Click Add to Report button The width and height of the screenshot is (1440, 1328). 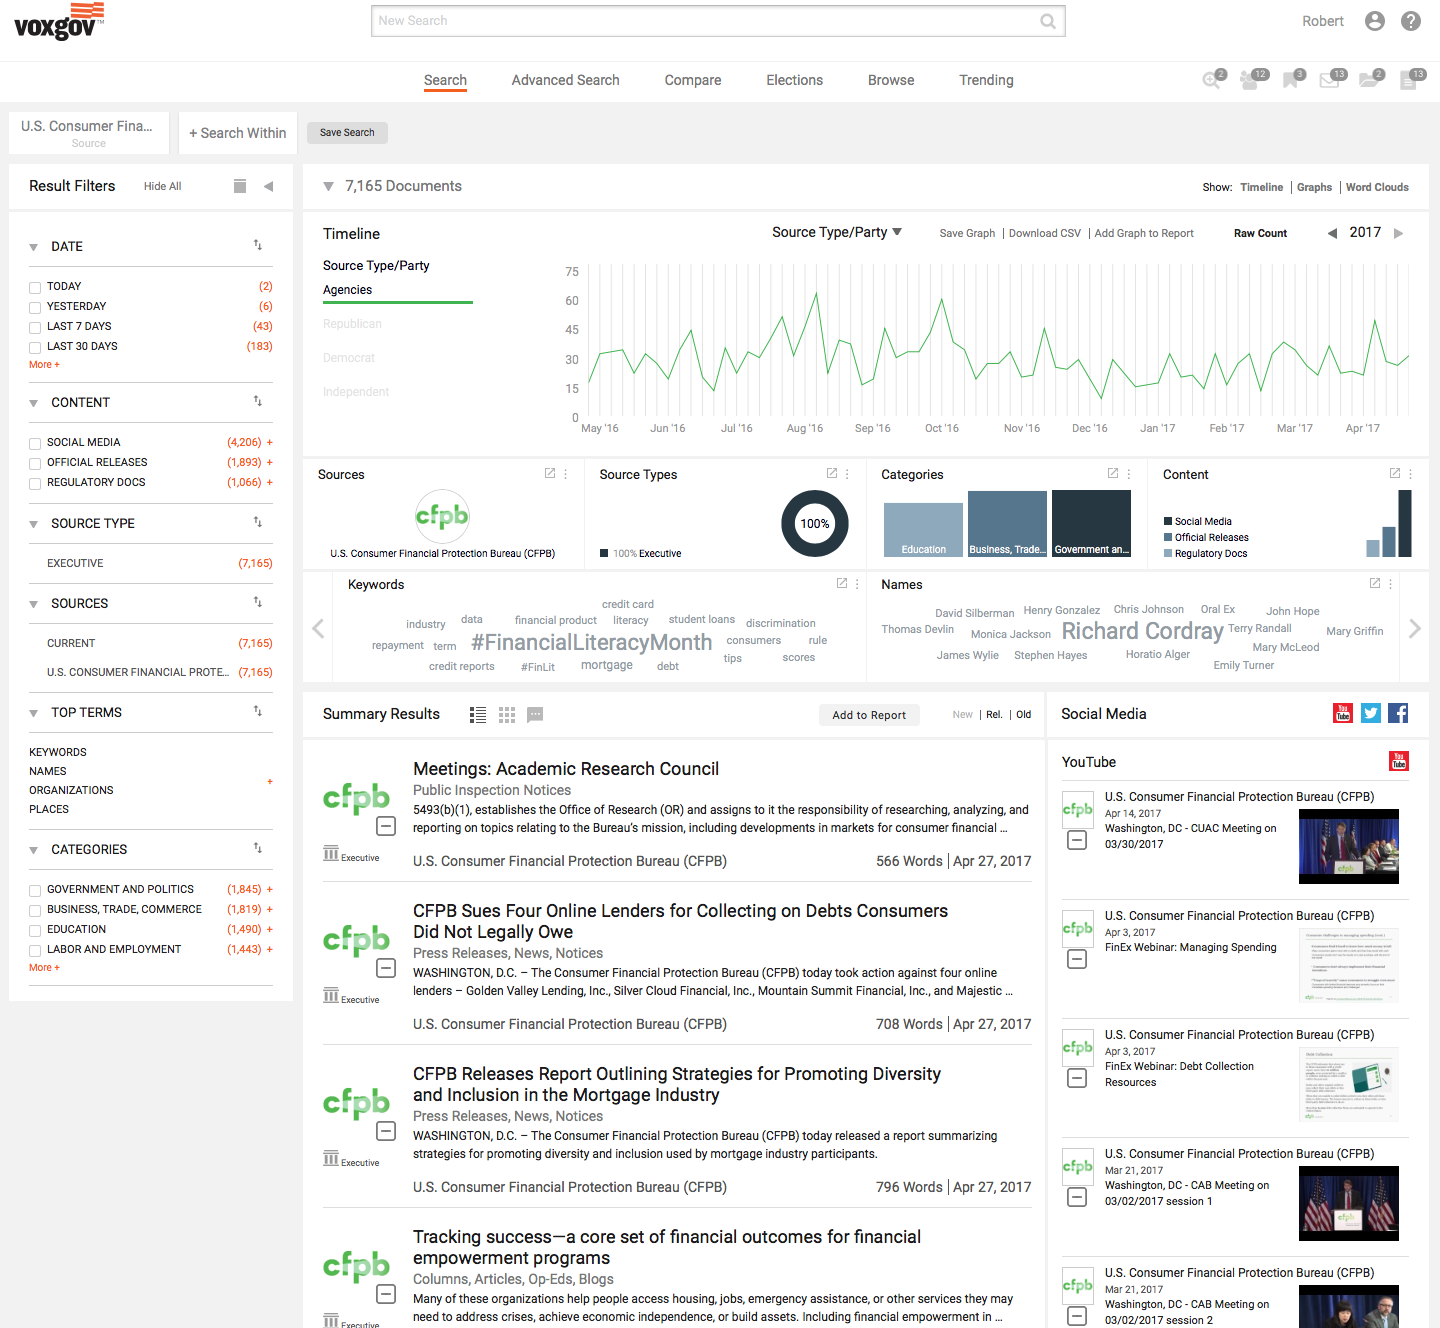point(869,715)
